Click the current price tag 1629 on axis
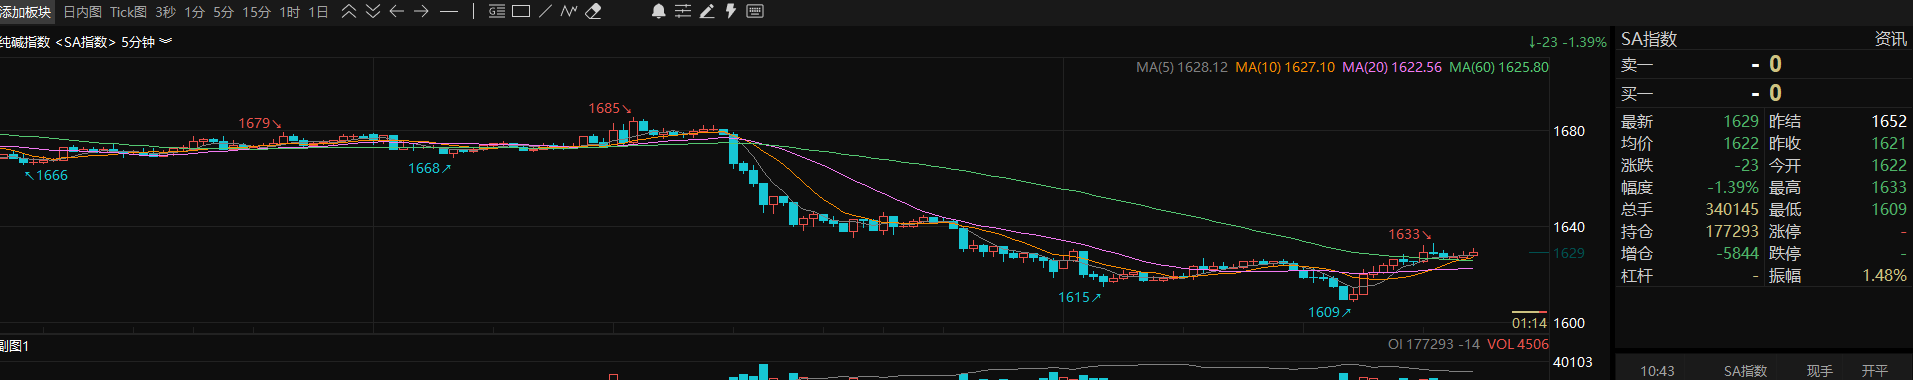 (1568, 253)
